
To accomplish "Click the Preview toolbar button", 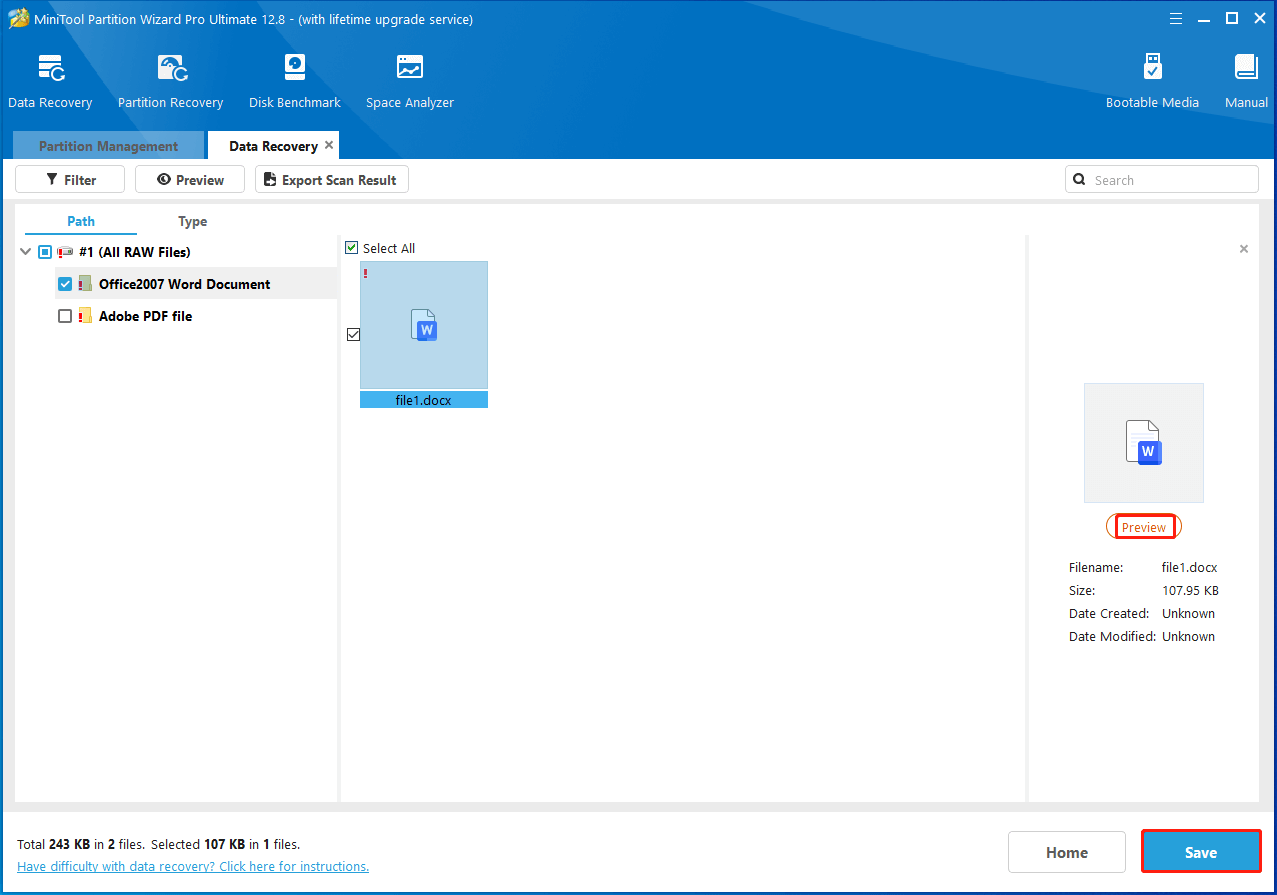I will click(x=190, y=180).
